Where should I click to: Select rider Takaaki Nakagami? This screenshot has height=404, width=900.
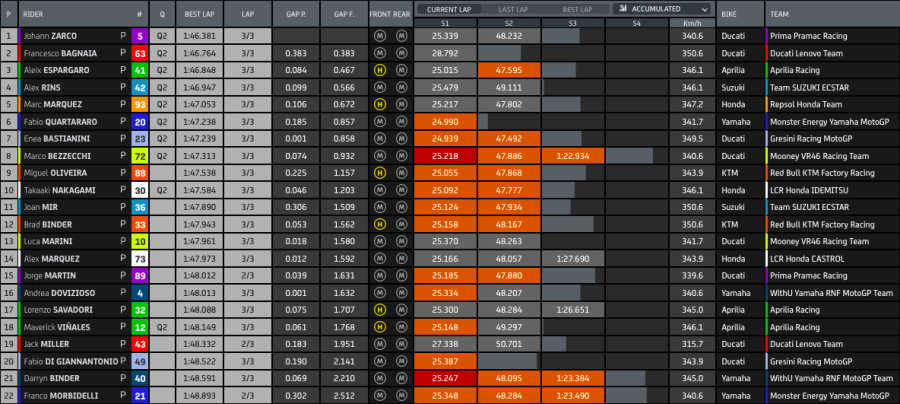(60, 191)
